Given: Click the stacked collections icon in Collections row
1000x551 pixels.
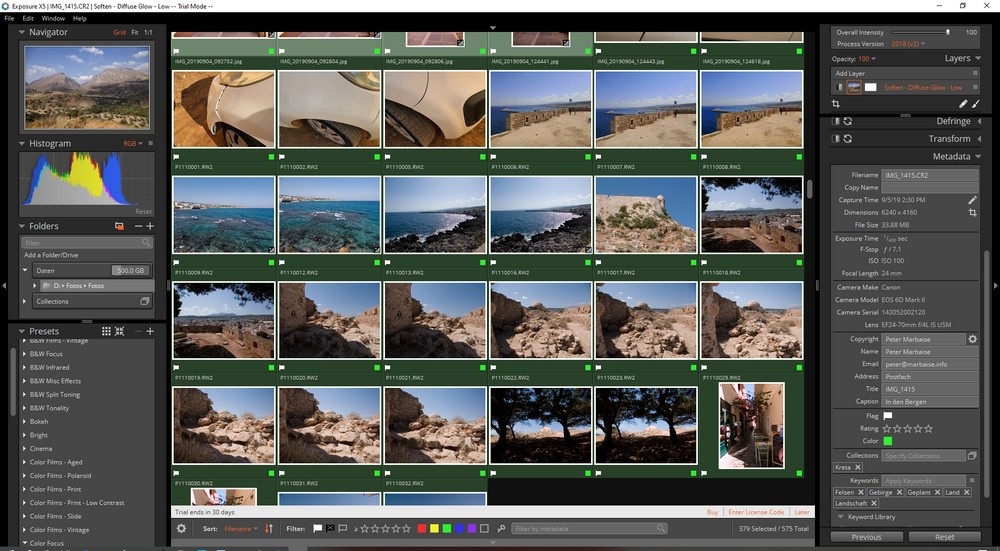Looking at the screenshot, I should coord(145,301).
